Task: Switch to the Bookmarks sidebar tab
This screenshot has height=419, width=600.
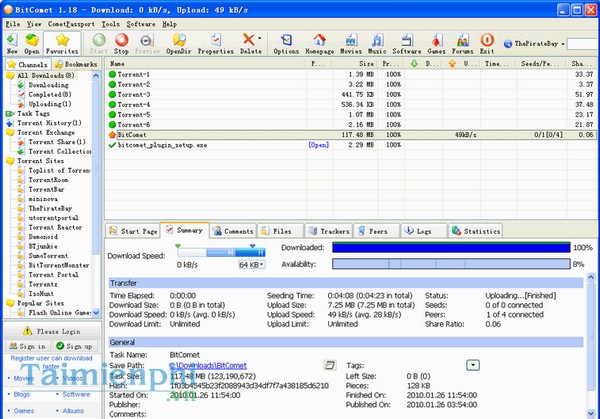Action: pos(76,64)
